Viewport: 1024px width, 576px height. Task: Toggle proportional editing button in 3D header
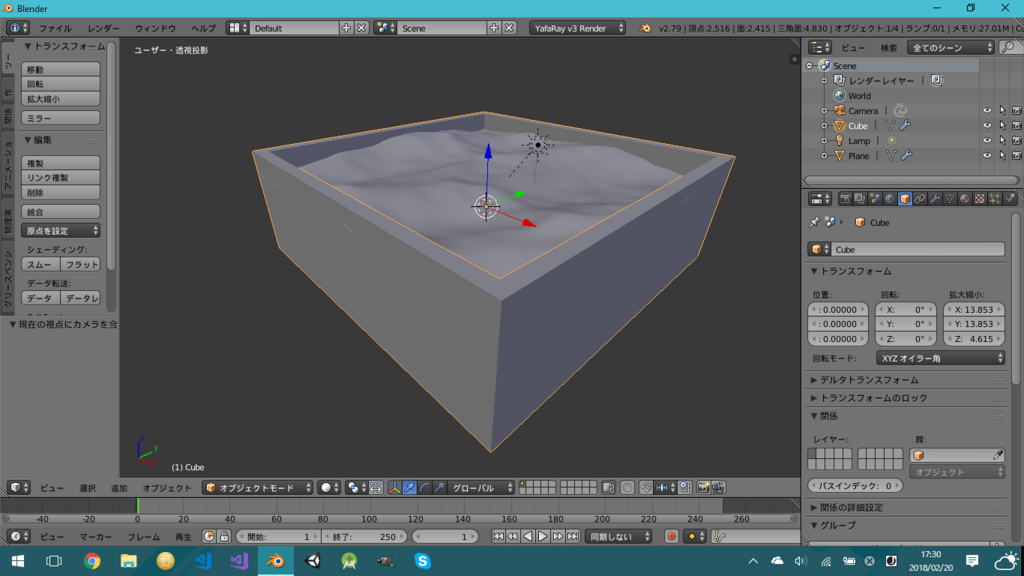click(627, 487)
